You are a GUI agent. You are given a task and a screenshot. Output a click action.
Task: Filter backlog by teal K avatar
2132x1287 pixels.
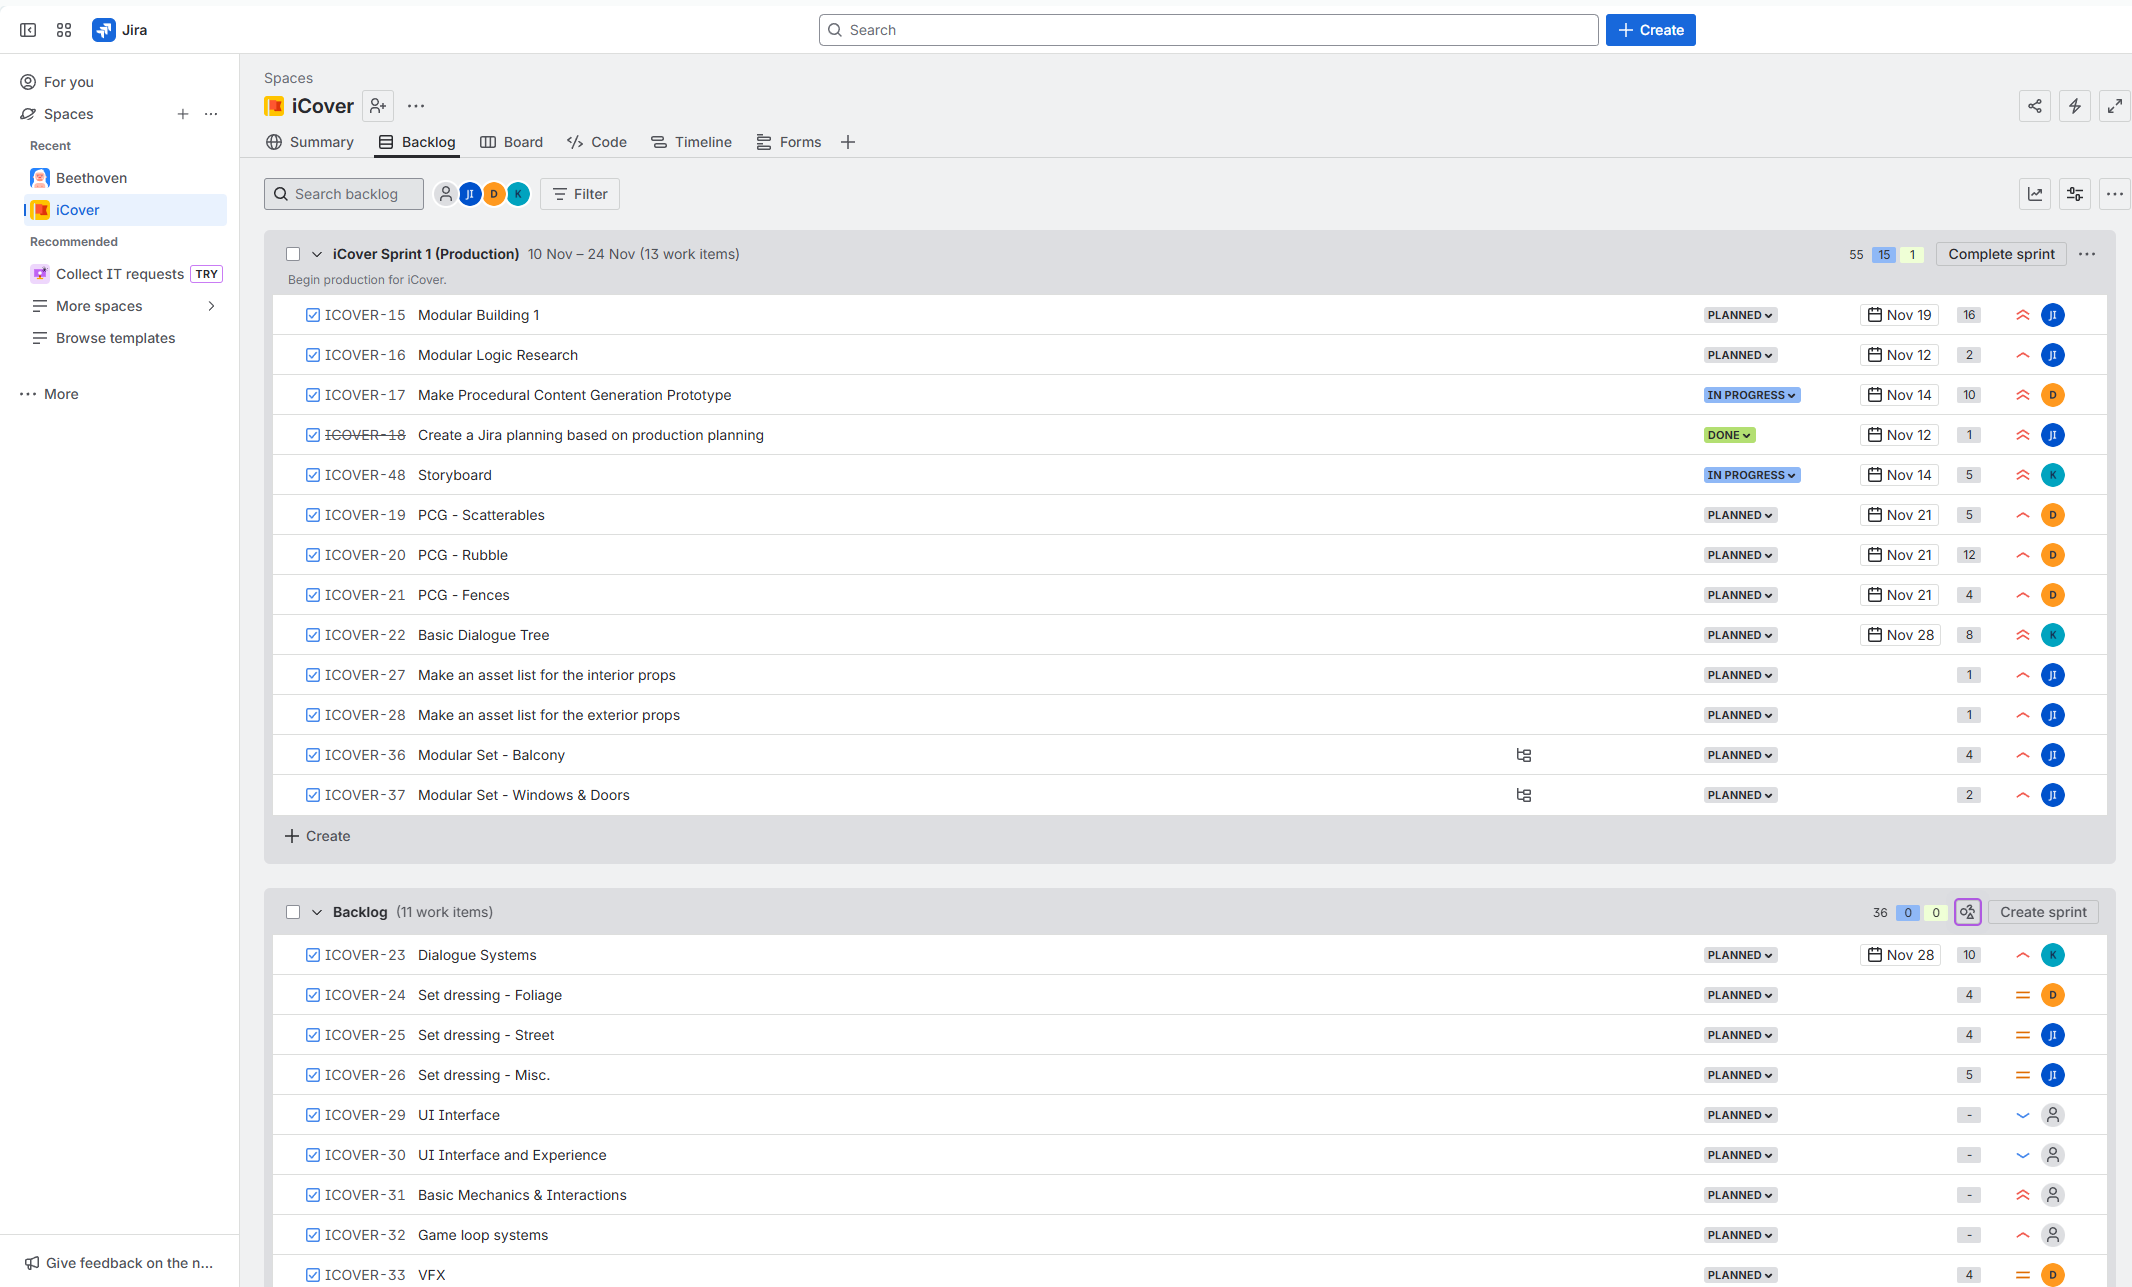click(x=518, y=194)
